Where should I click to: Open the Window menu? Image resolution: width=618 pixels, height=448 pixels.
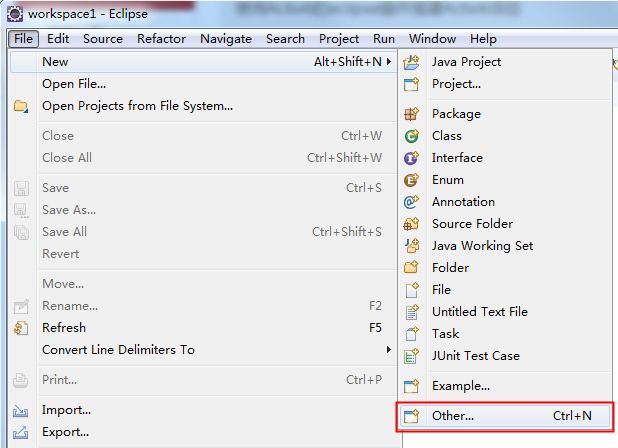pyautogui.click(x=432, y=39)
